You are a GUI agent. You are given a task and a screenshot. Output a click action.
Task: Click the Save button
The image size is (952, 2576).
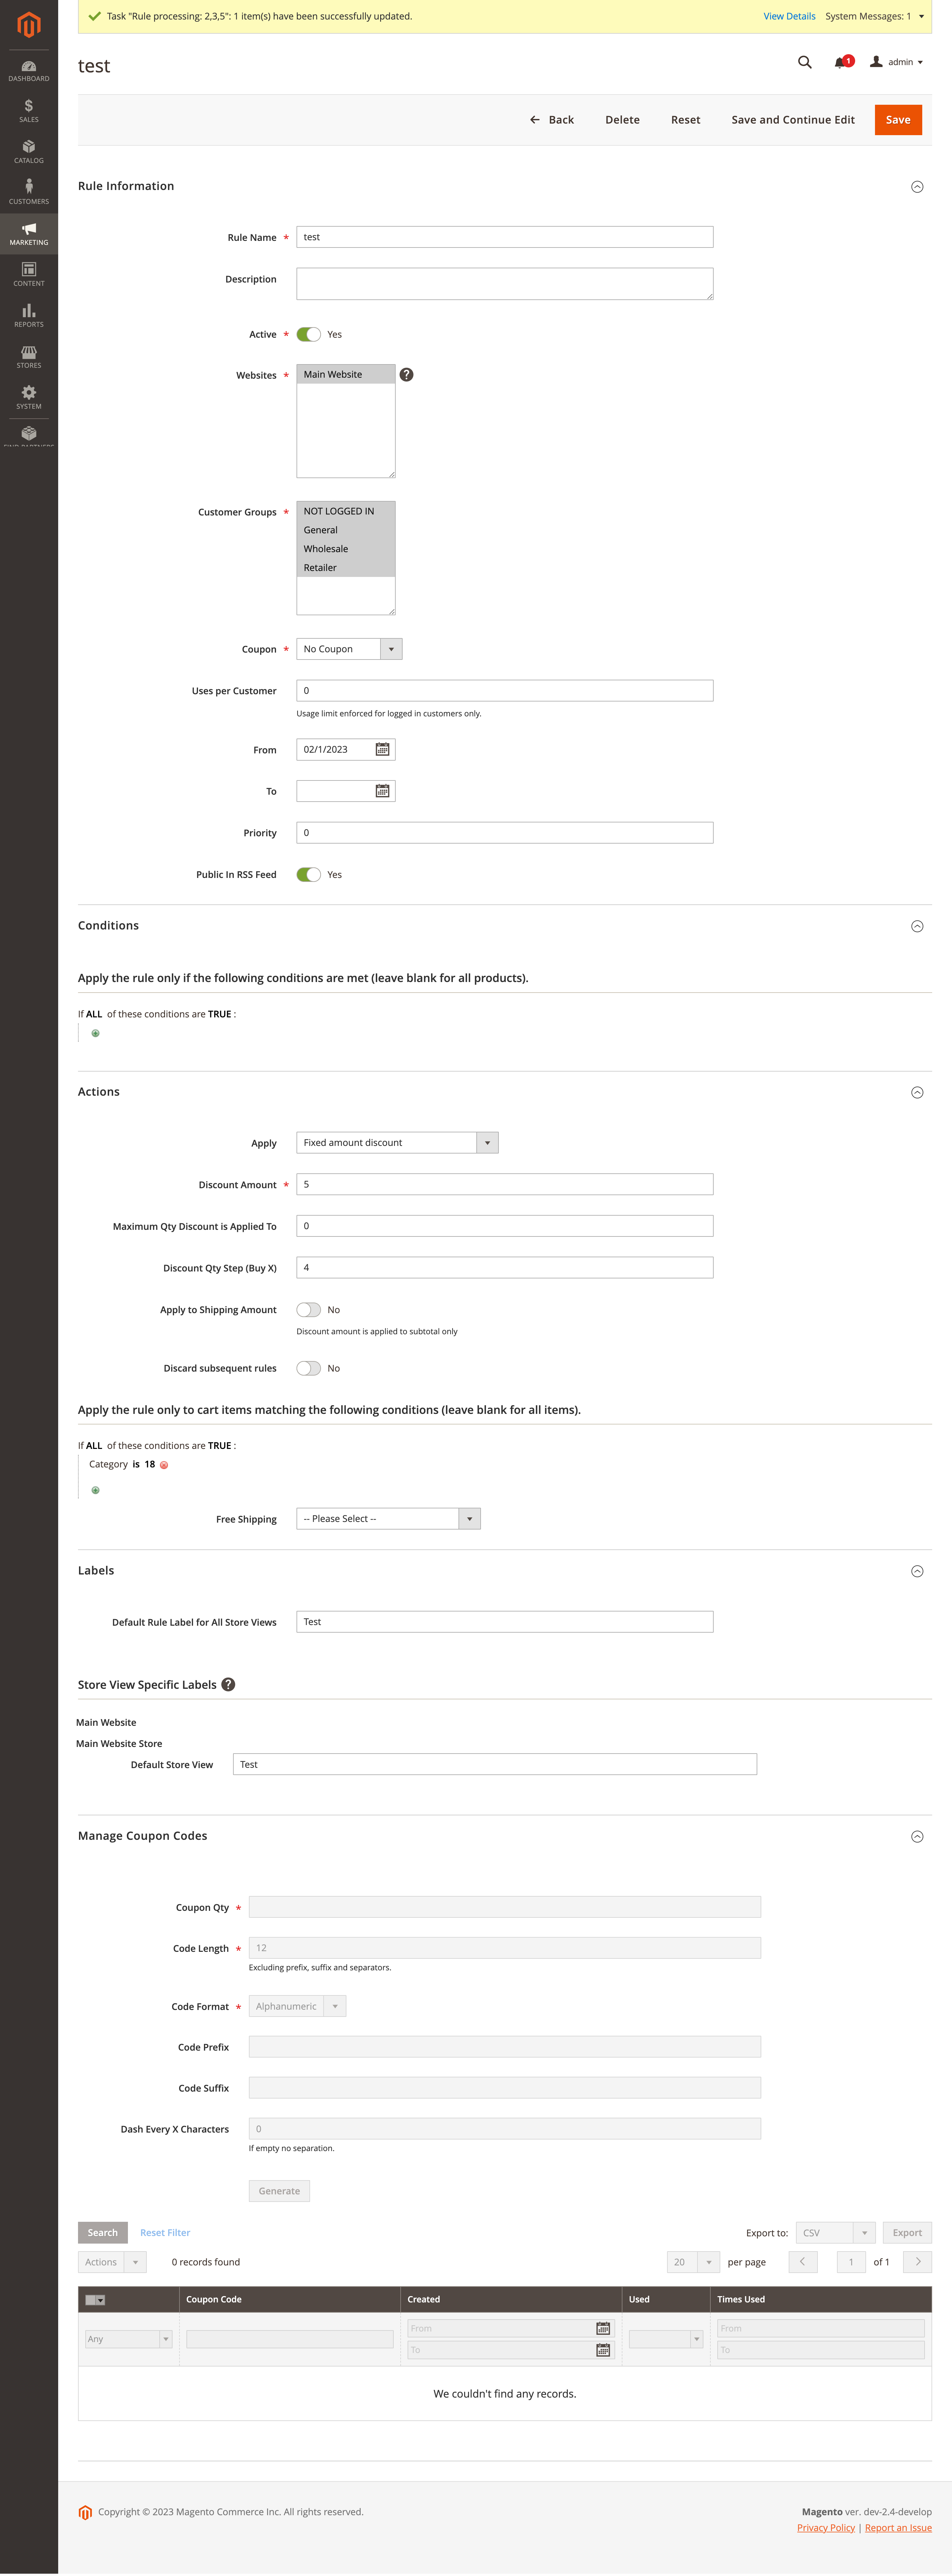[897, 119]
